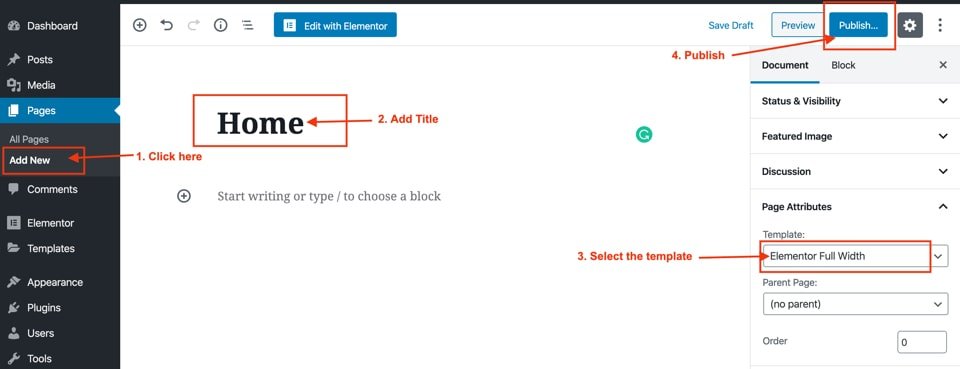Switch to the Block tab
Screen dimensions: 960x369
[843, 65]
